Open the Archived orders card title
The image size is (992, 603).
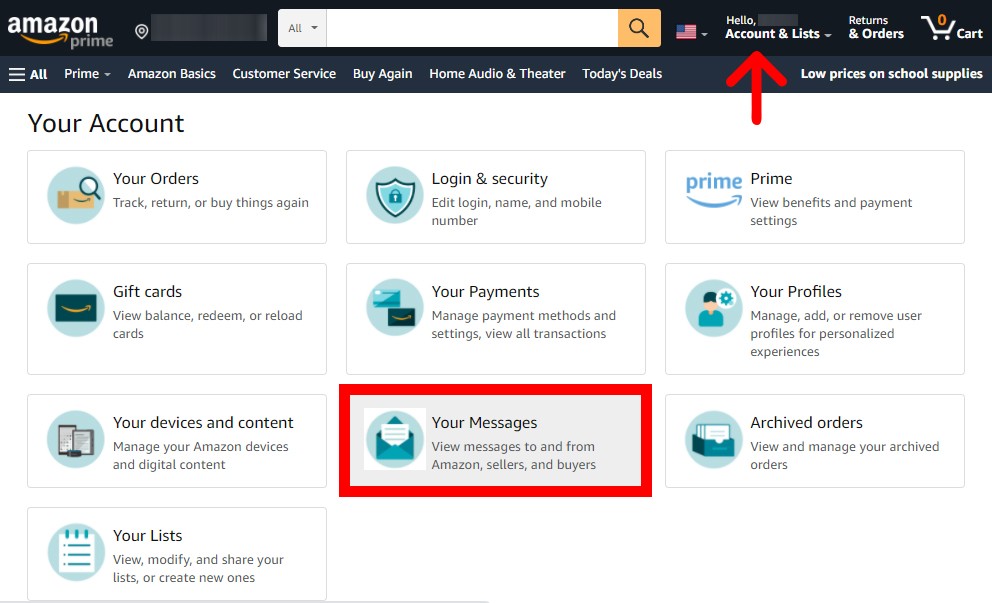point(807,423)
